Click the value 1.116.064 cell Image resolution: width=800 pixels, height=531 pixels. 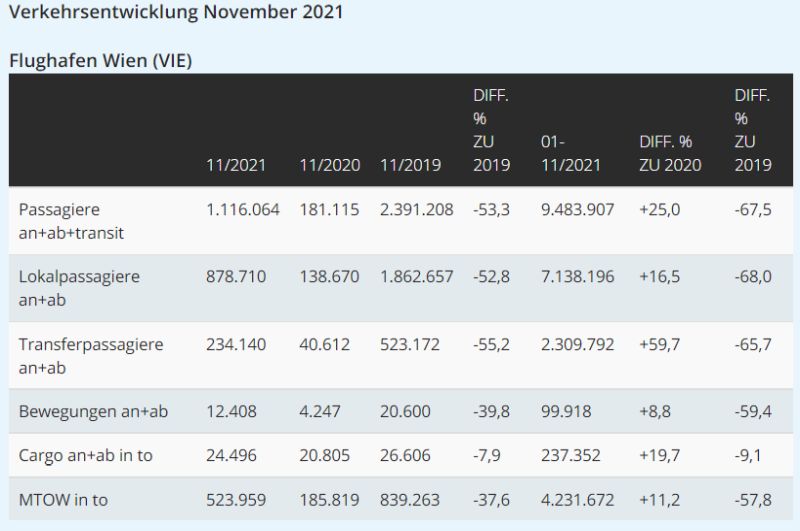coord(241,210)
